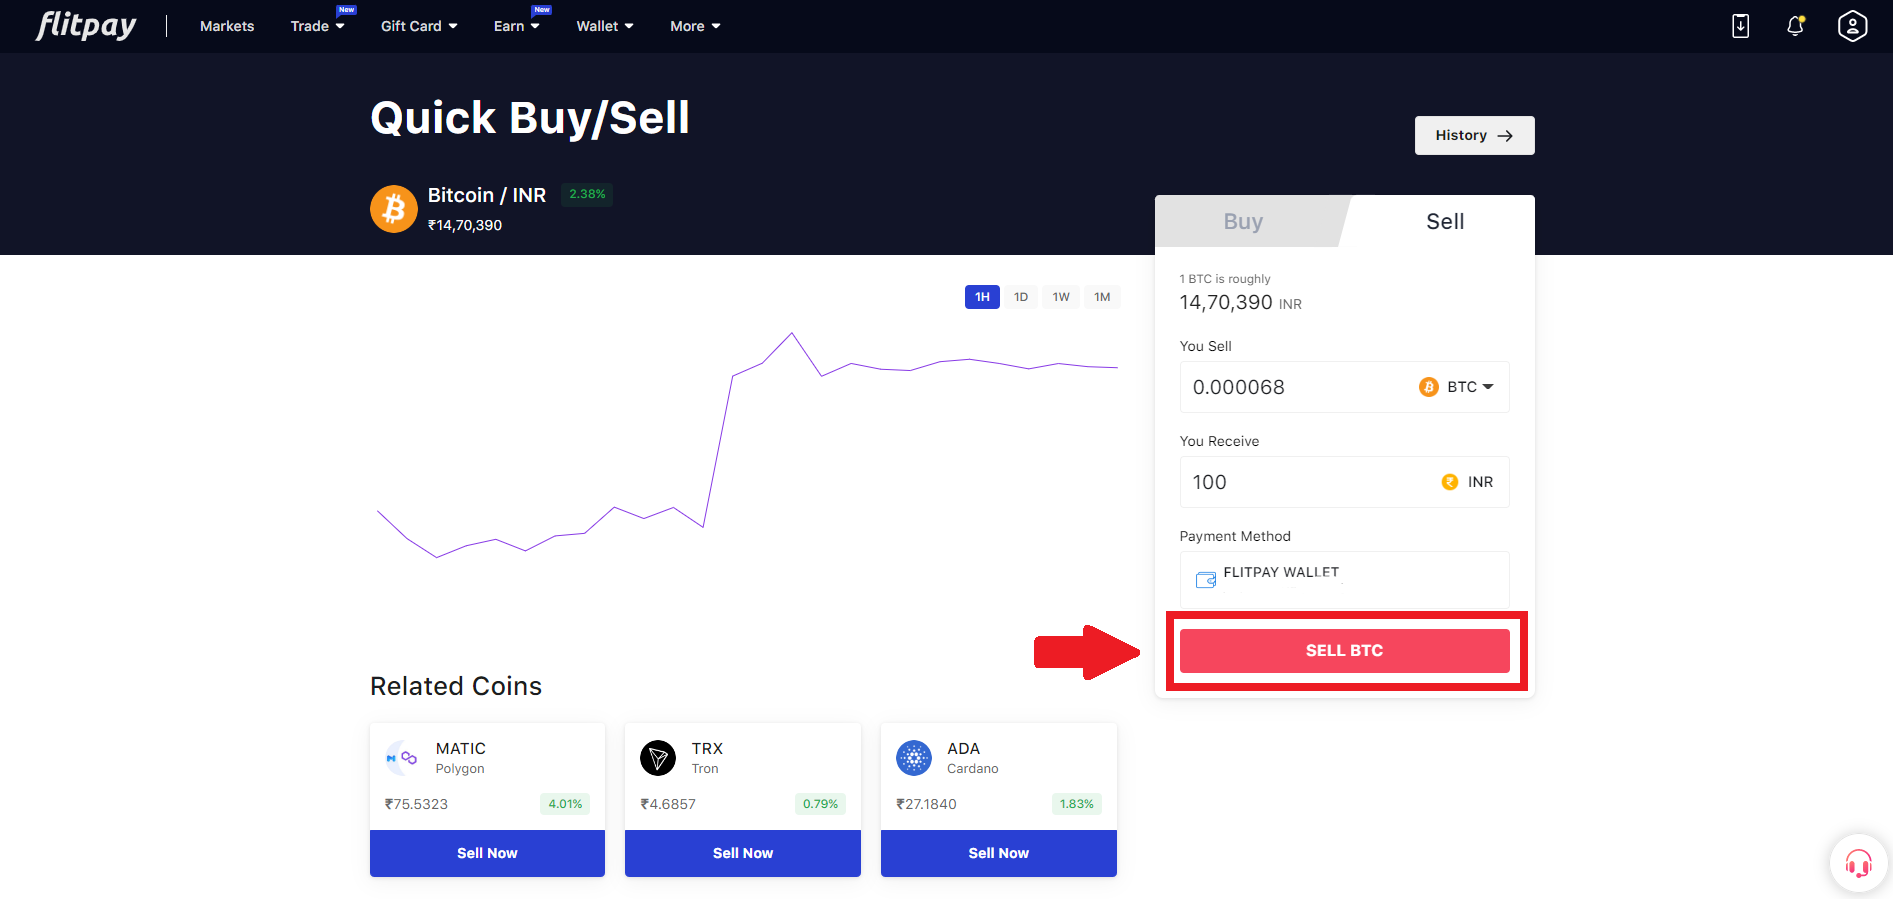Click the You Sell amount field
1893x899 pixels.
click(x=1296, y=387)
